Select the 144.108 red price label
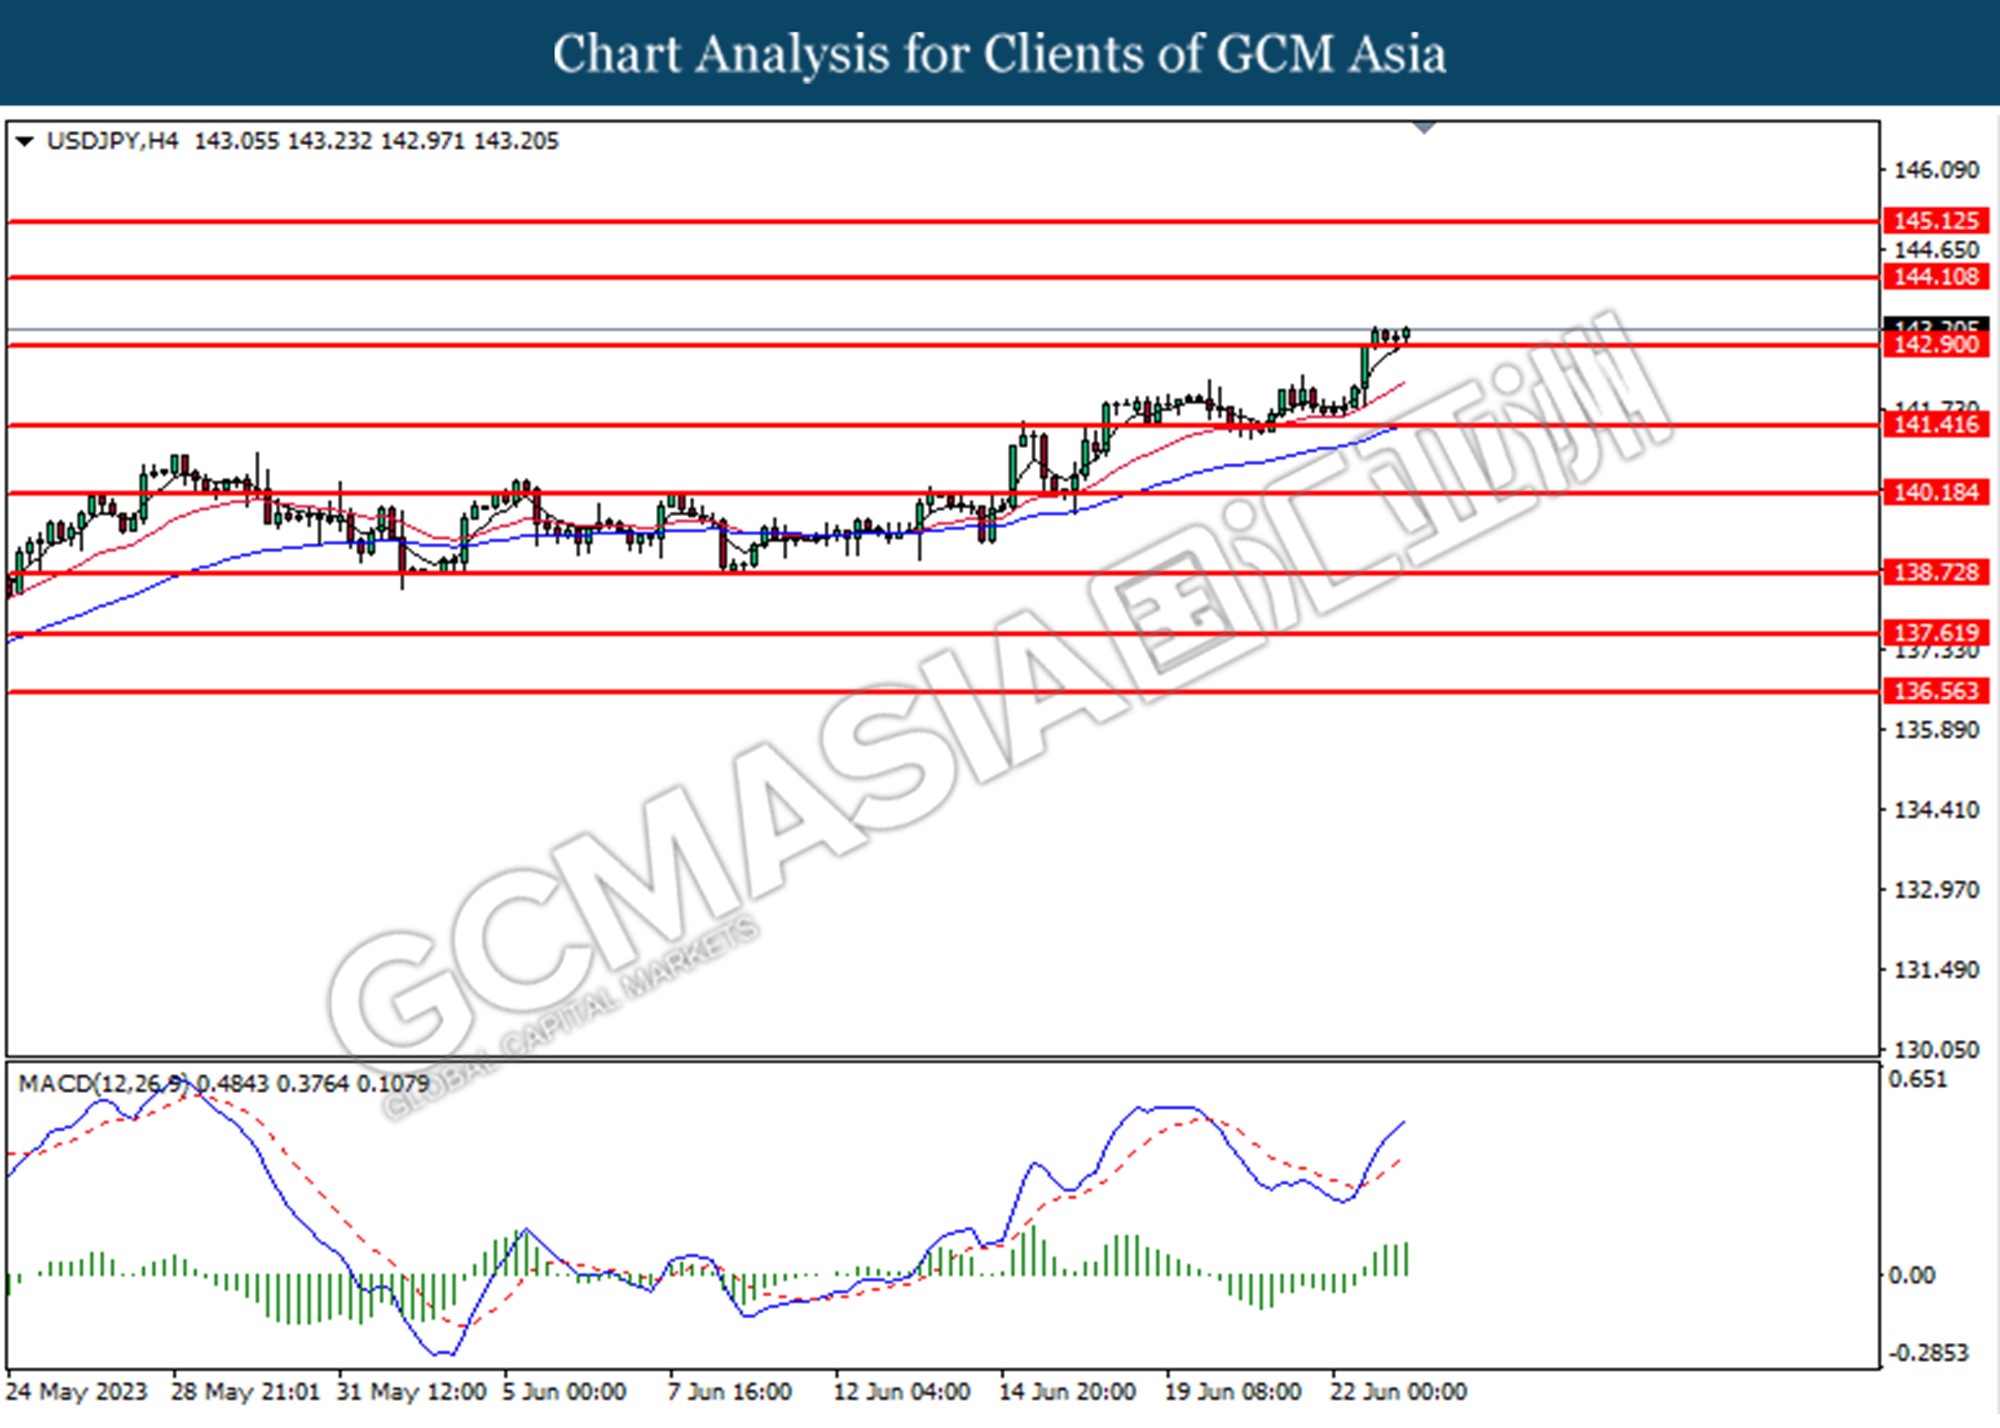 point(1936,277)
